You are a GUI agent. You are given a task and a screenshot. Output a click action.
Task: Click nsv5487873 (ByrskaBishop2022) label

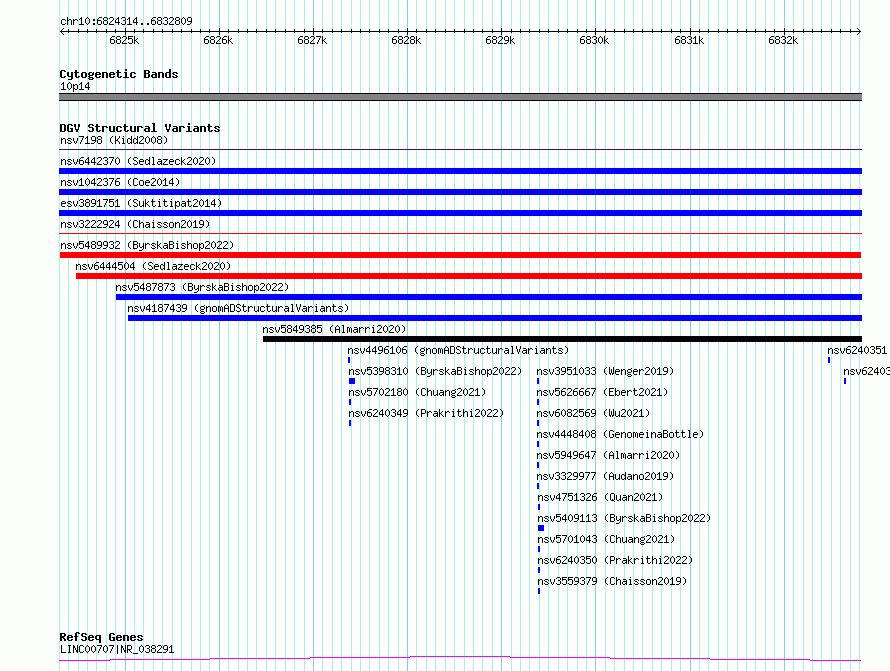tap(202, 287)
